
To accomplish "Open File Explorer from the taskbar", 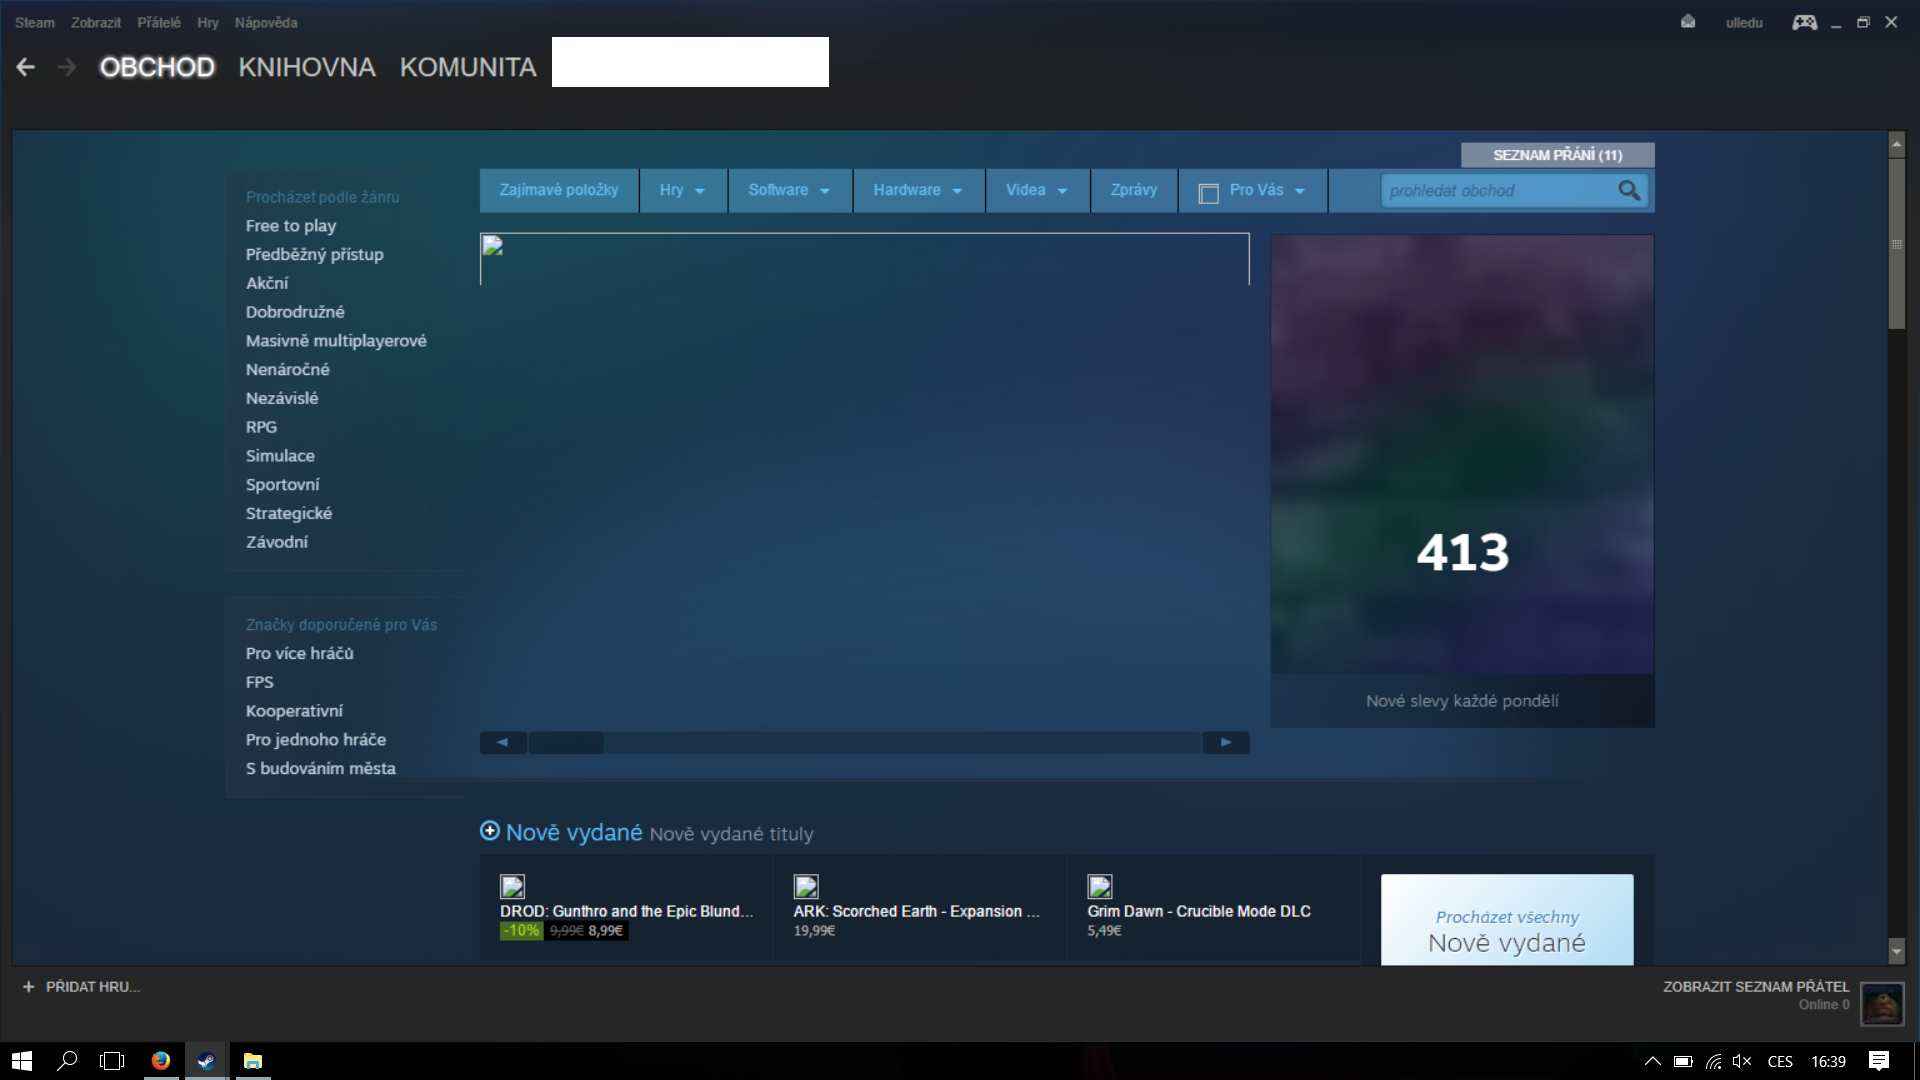I will [x=253, y=1061].
